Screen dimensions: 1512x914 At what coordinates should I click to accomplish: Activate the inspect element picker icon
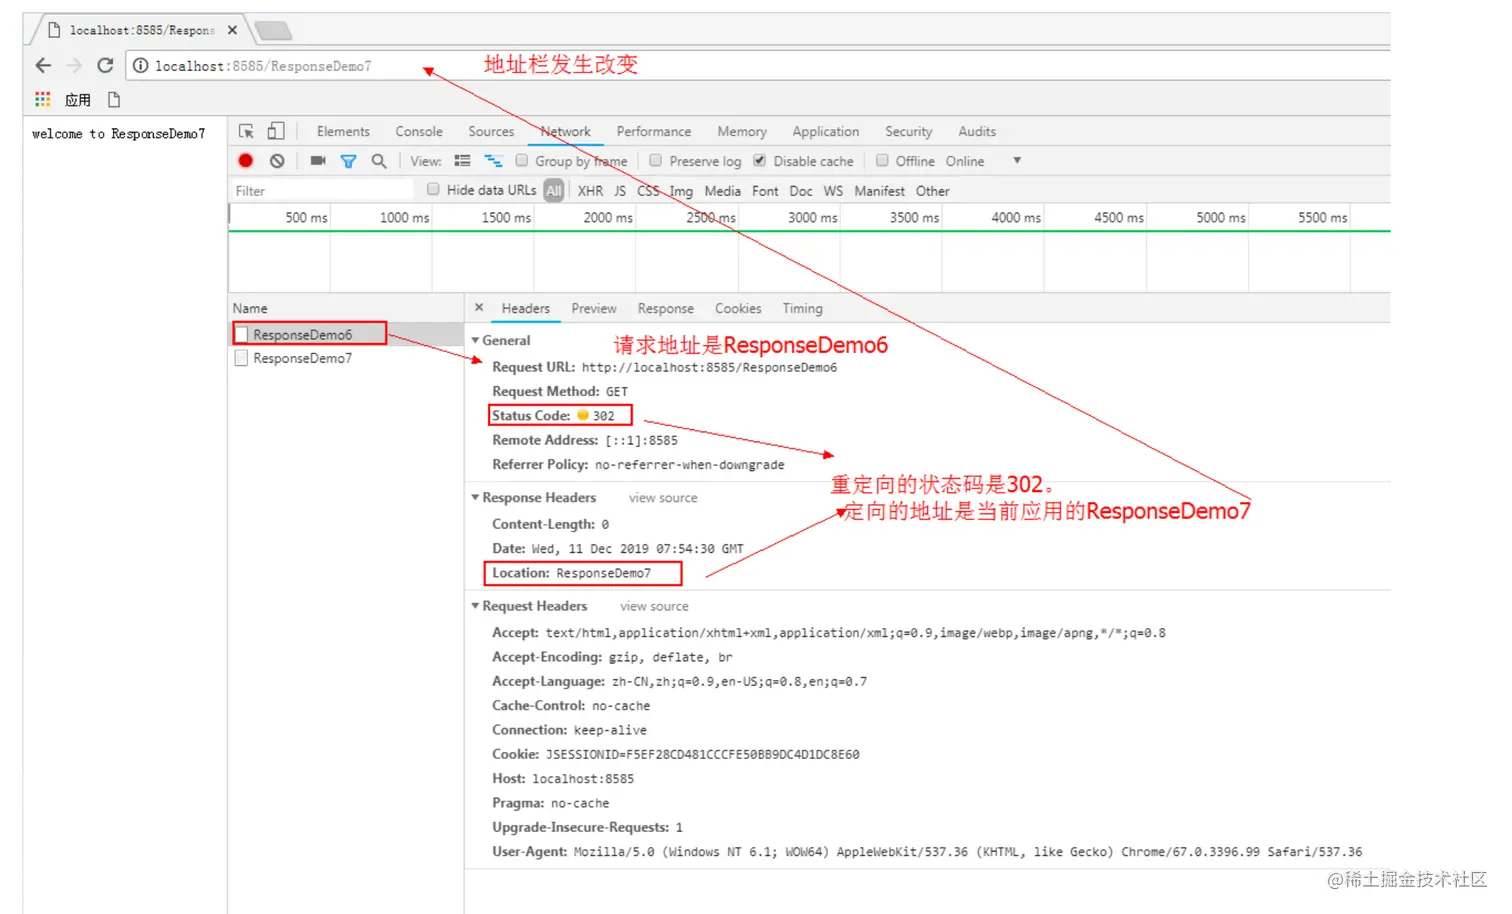pyautogui.click(x=246, y=131)
